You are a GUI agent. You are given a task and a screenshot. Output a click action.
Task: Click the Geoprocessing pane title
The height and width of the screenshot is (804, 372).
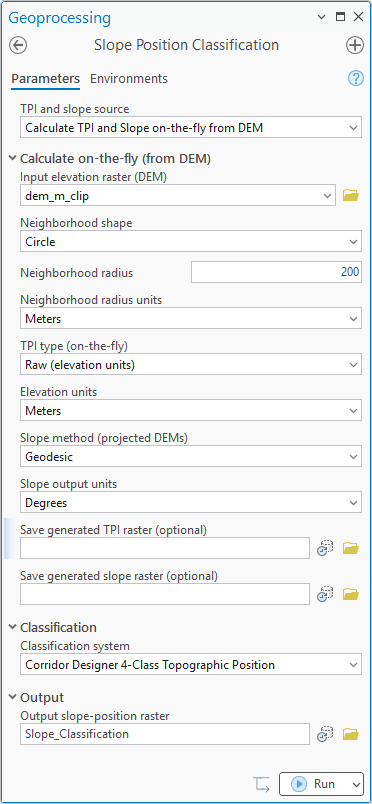[60, 18]
